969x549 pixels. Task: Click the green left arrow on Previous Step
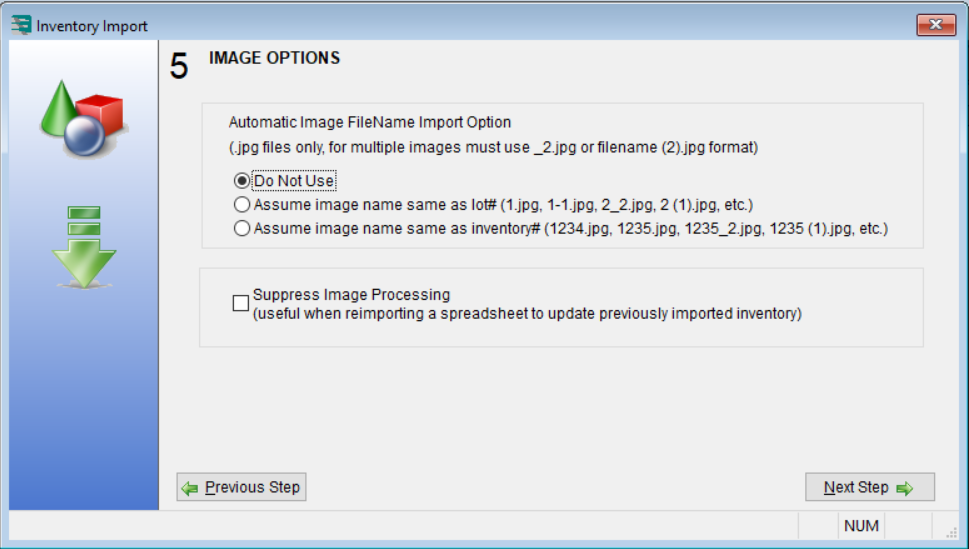click(x=190, y=488)
